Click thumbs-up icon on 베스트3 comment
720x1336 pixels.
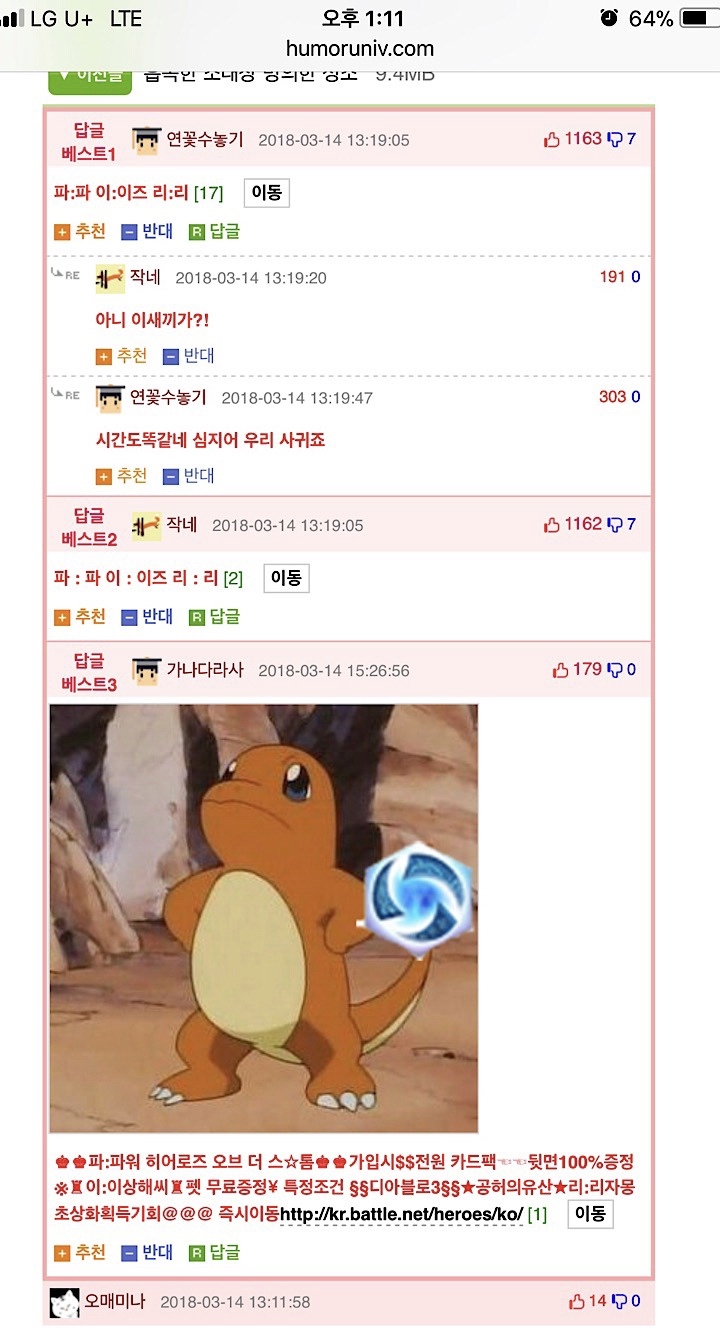click(561, 670)
